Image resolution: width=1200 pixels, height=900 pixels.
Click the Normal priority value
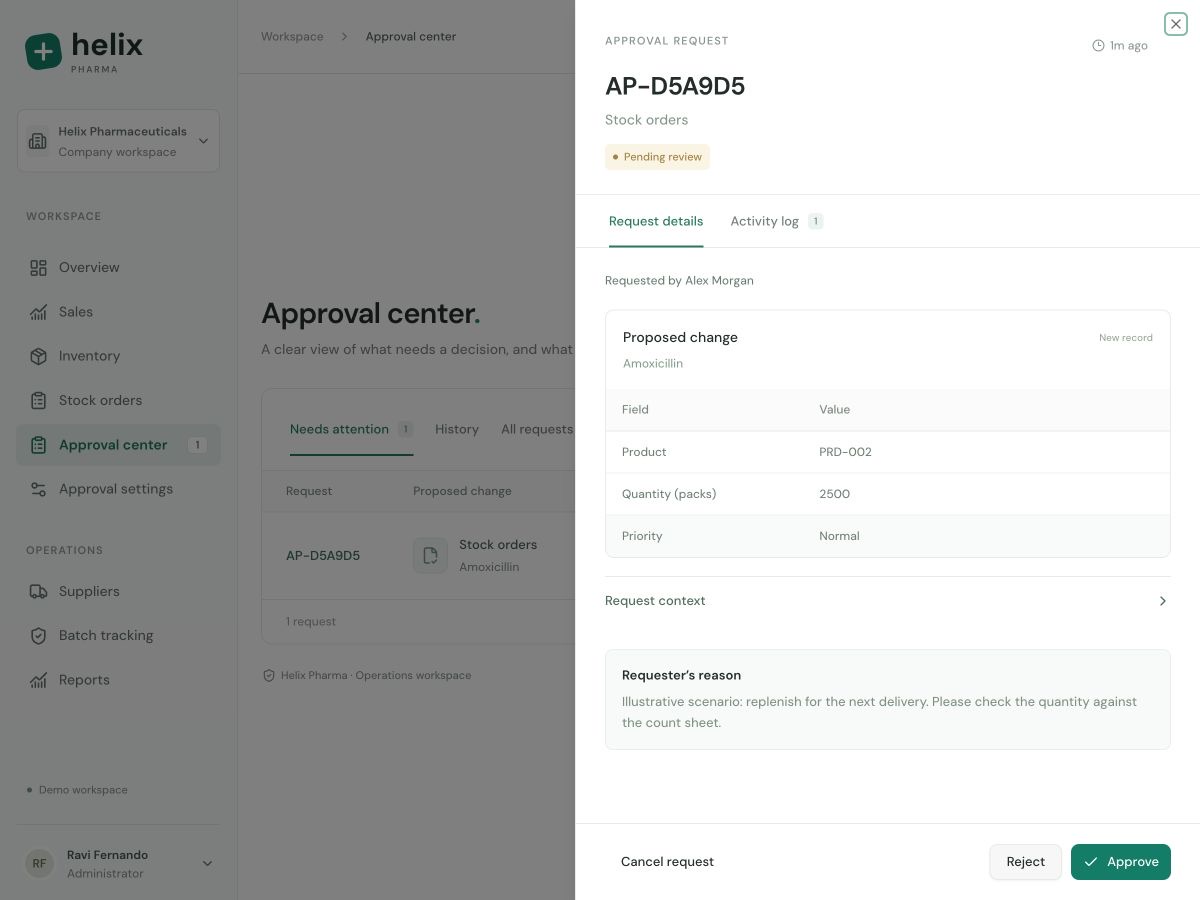839,536
